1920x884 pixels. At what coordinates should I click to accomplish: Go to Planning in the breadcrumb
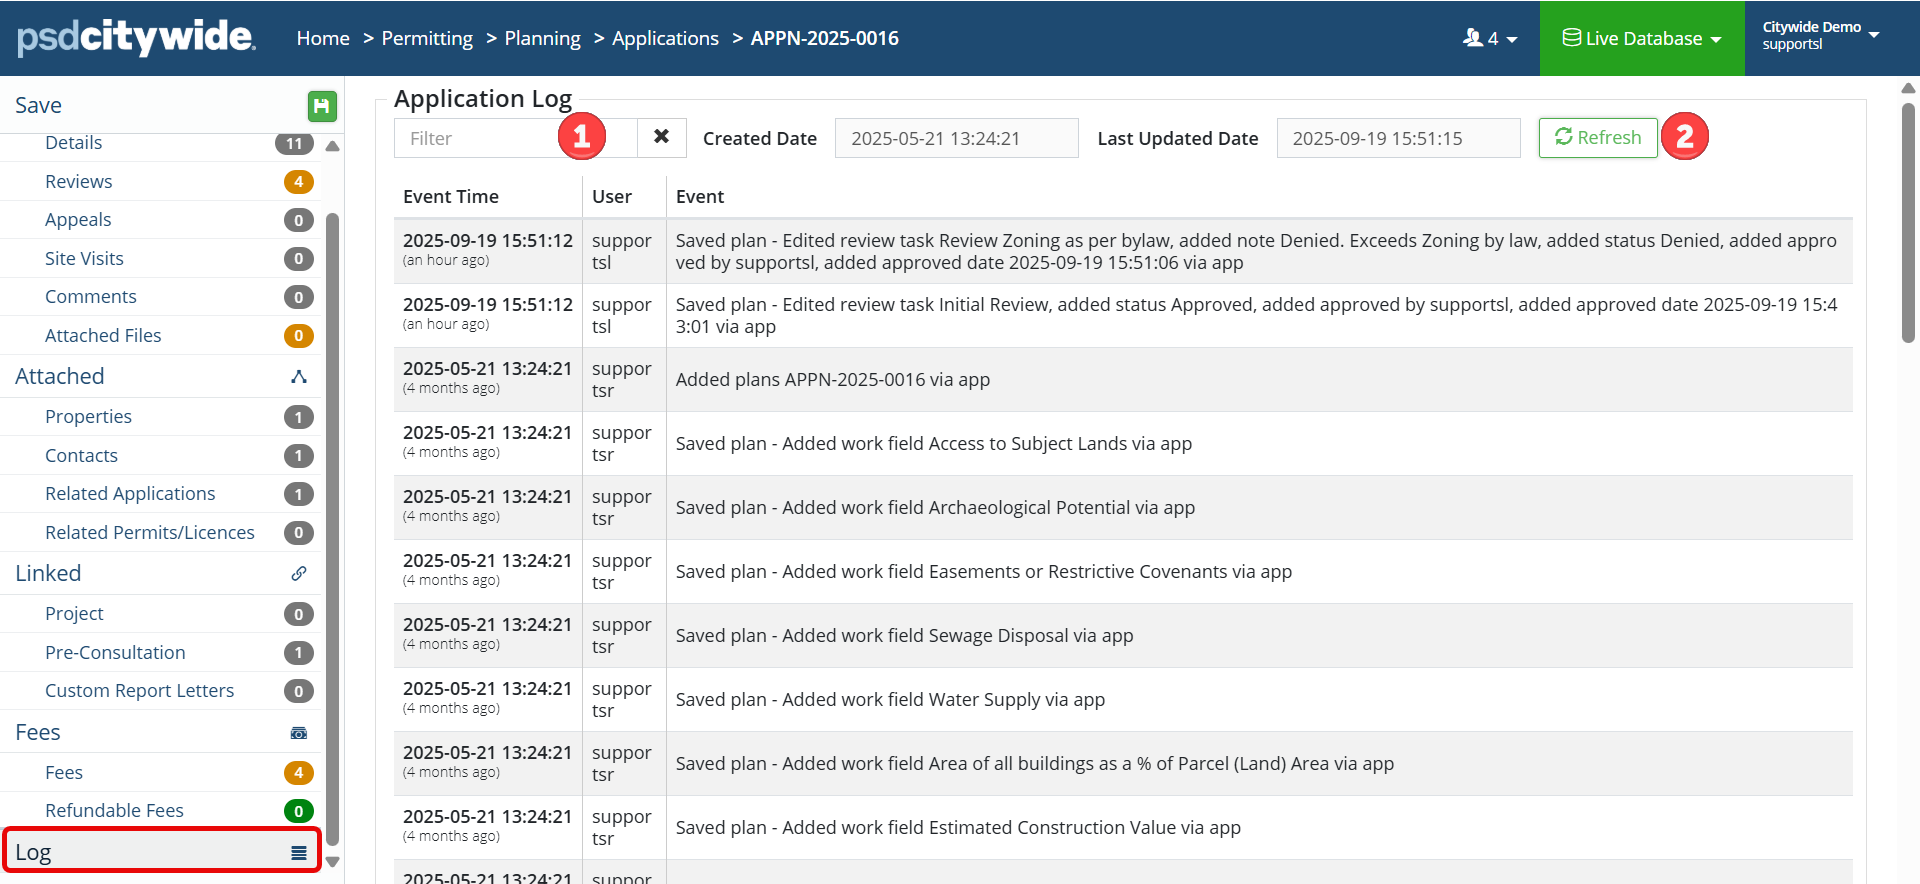pyautogui.click(x=542, y=38)
